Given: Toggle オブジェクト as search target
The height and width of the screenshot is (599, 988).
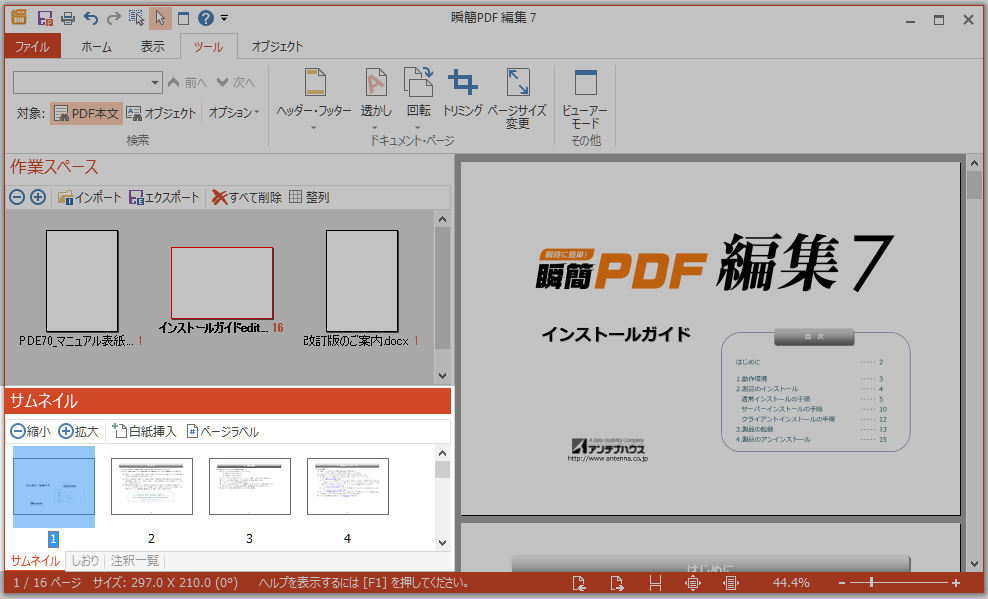Looking at the screenshot, I should pyautogui.click(x=161, y=113).
